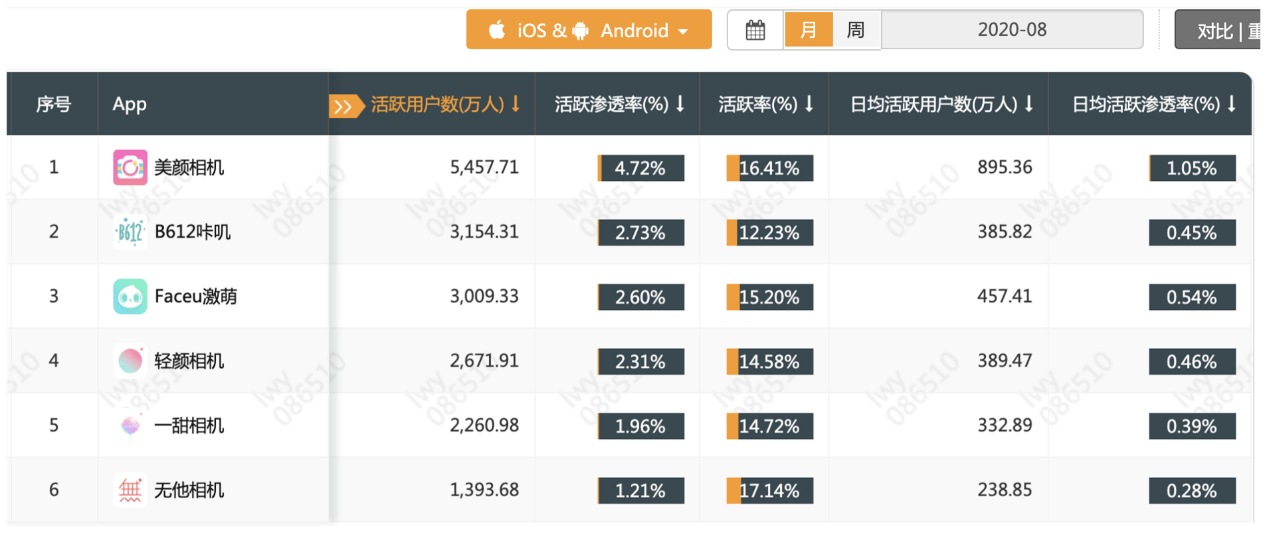Click the 美颜相机 app icon

pyautogui.click(x=130, y=167)
